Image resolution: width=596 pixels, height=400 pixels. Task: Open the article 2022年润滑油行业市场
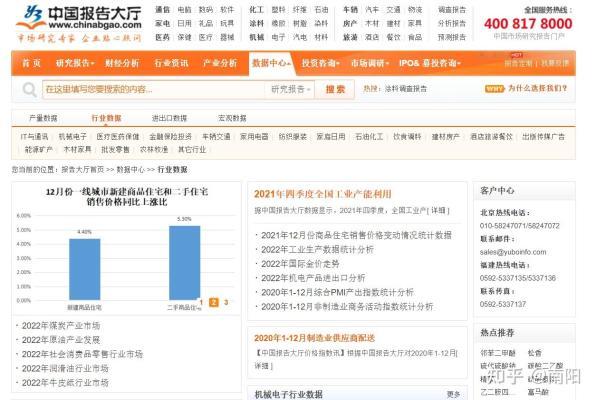[65, 368]
